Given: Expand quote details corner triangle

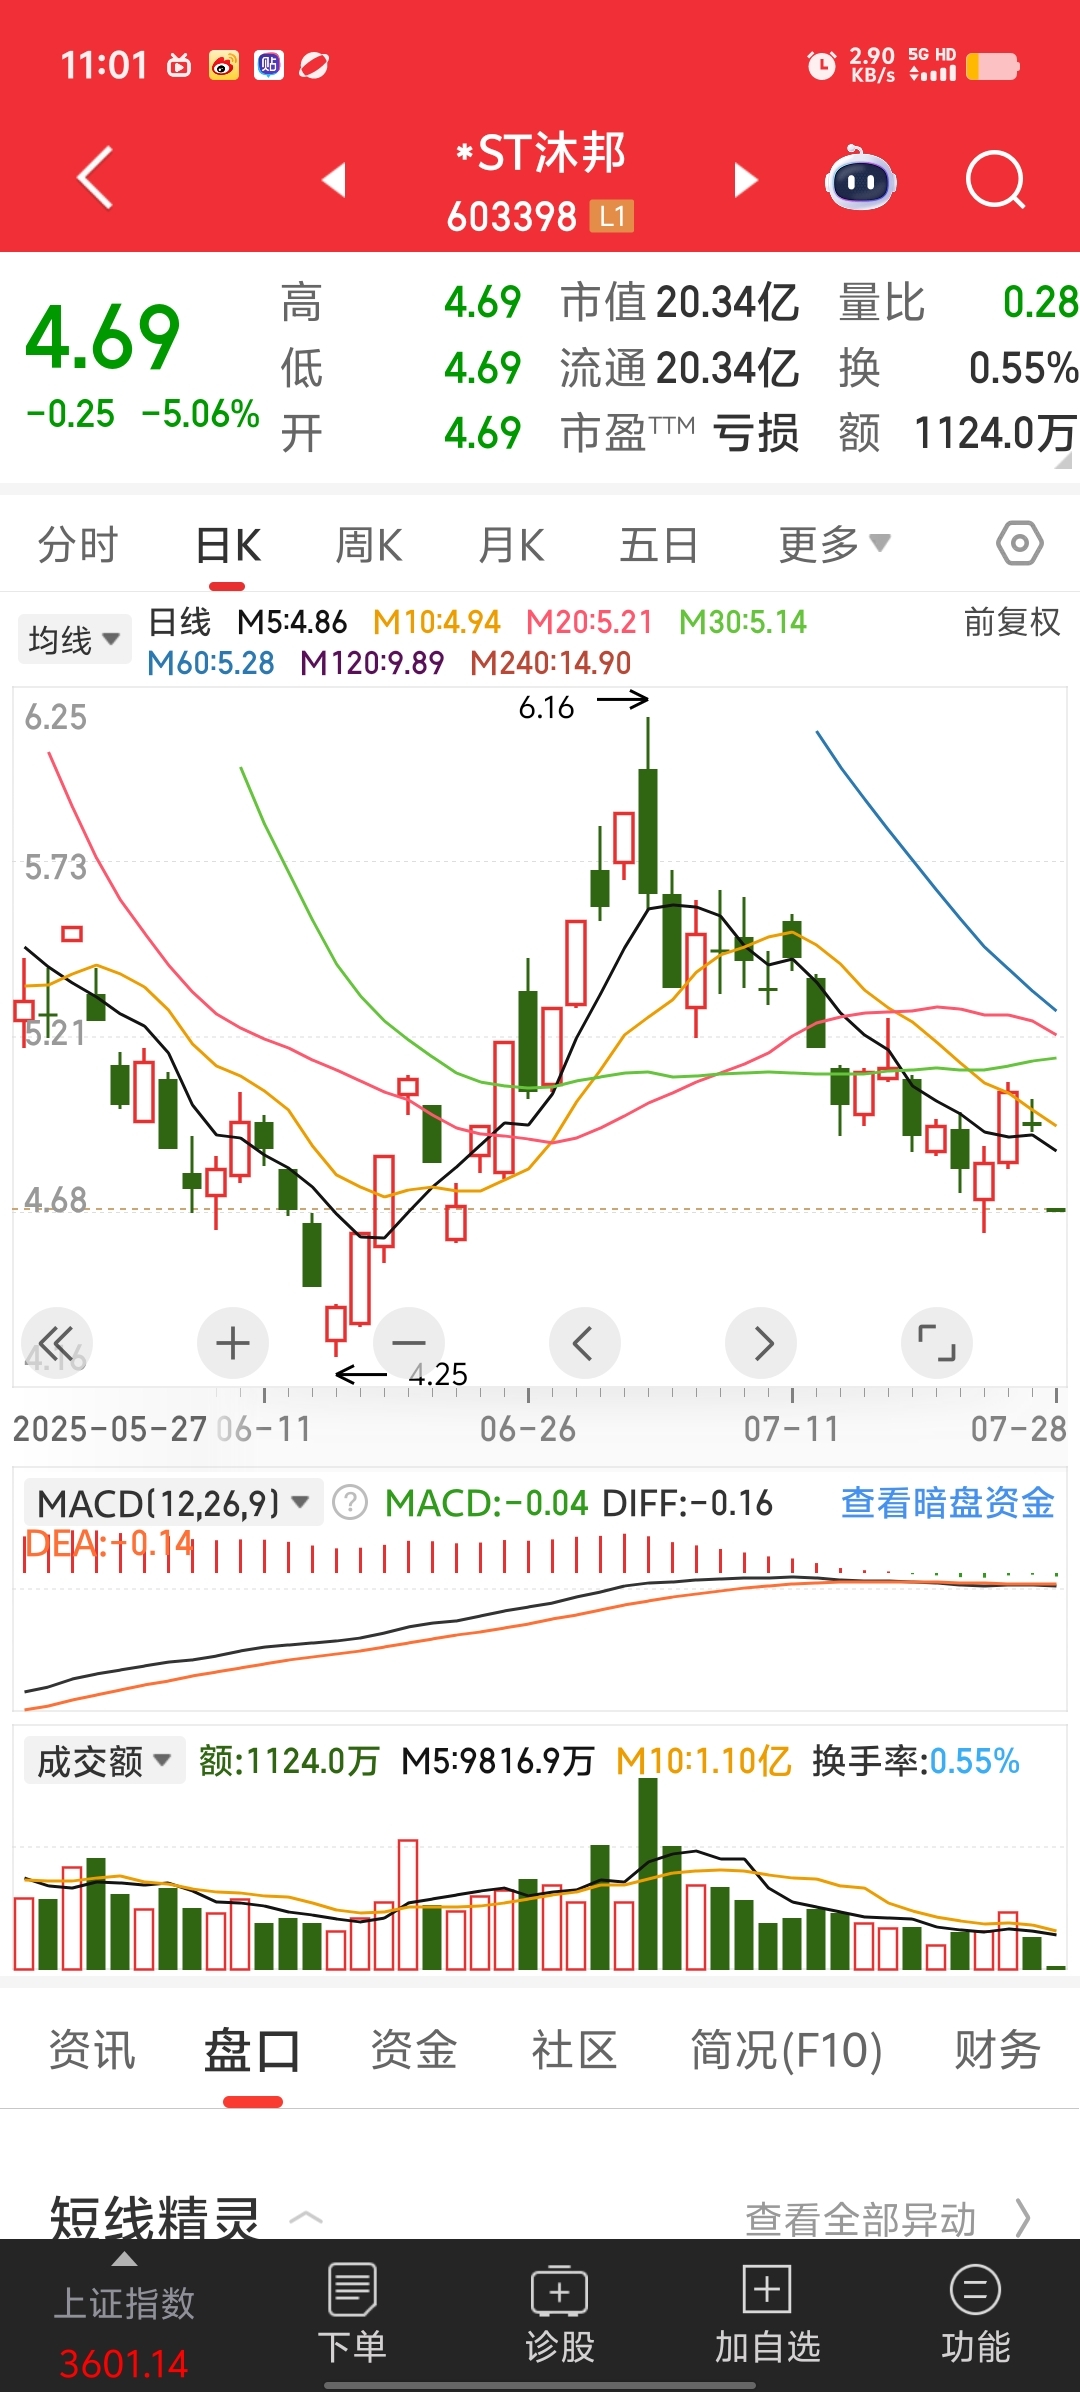Looking at the screenshot, I should tap(1063, 461).
